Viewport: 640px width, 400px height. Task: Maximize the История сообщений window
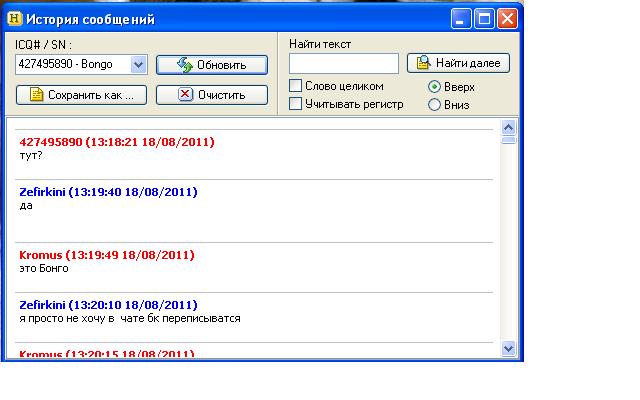484,19
